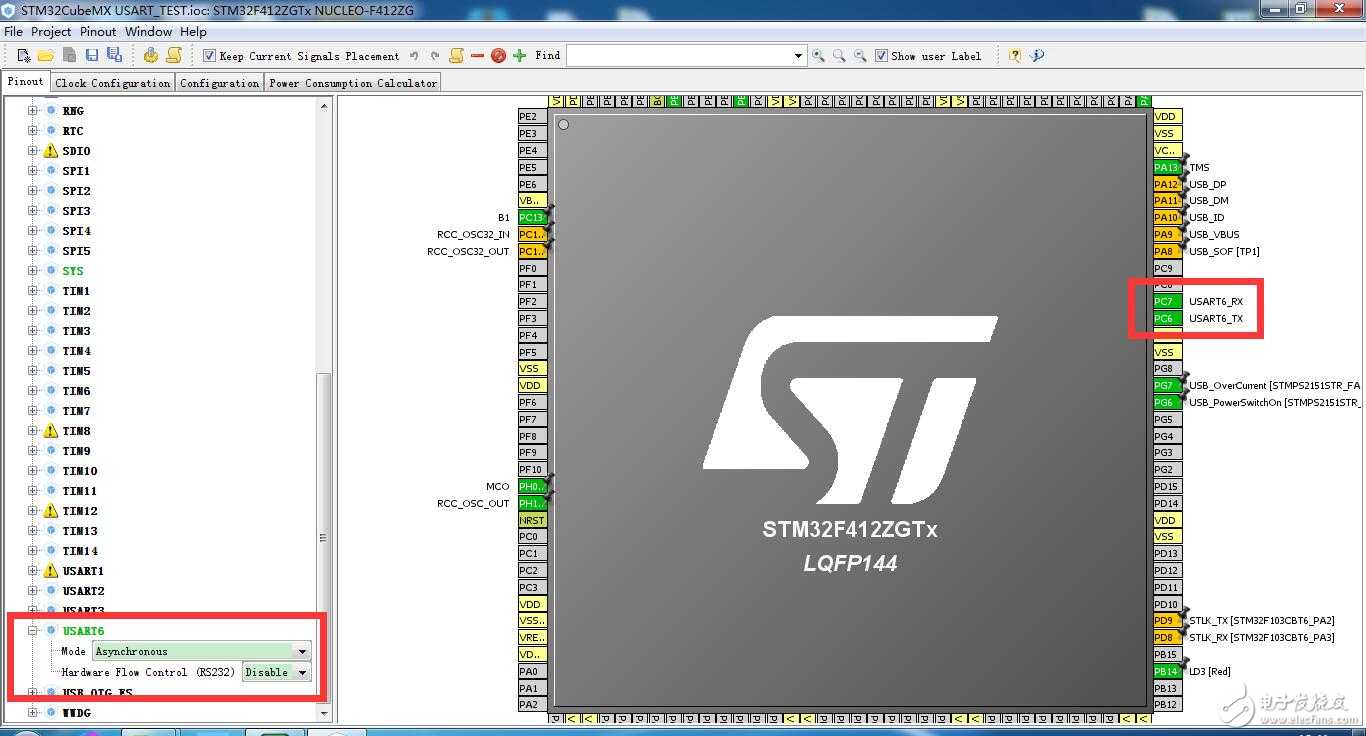Open the USART6 Mode dropdown
Screen dimensions: 1366x736
point(302,651)
